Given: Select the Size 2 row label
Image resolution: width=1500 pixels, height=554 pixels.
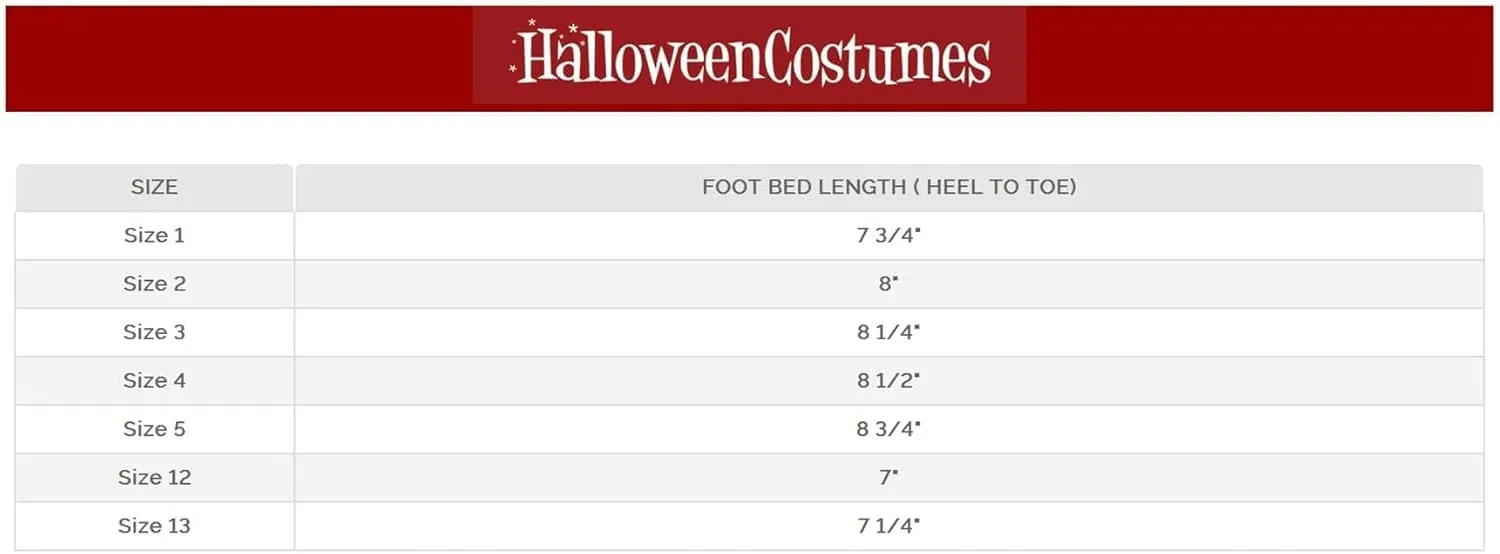Looking at the screenshot, I should [x=154, y=283].
